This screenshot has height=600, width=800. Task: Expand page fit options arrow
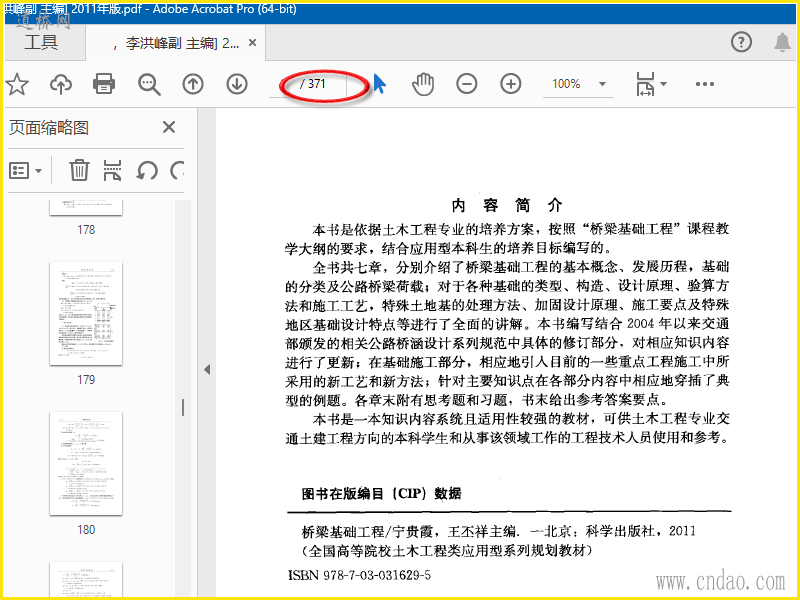pyautogui.click(x=663, y=84)
